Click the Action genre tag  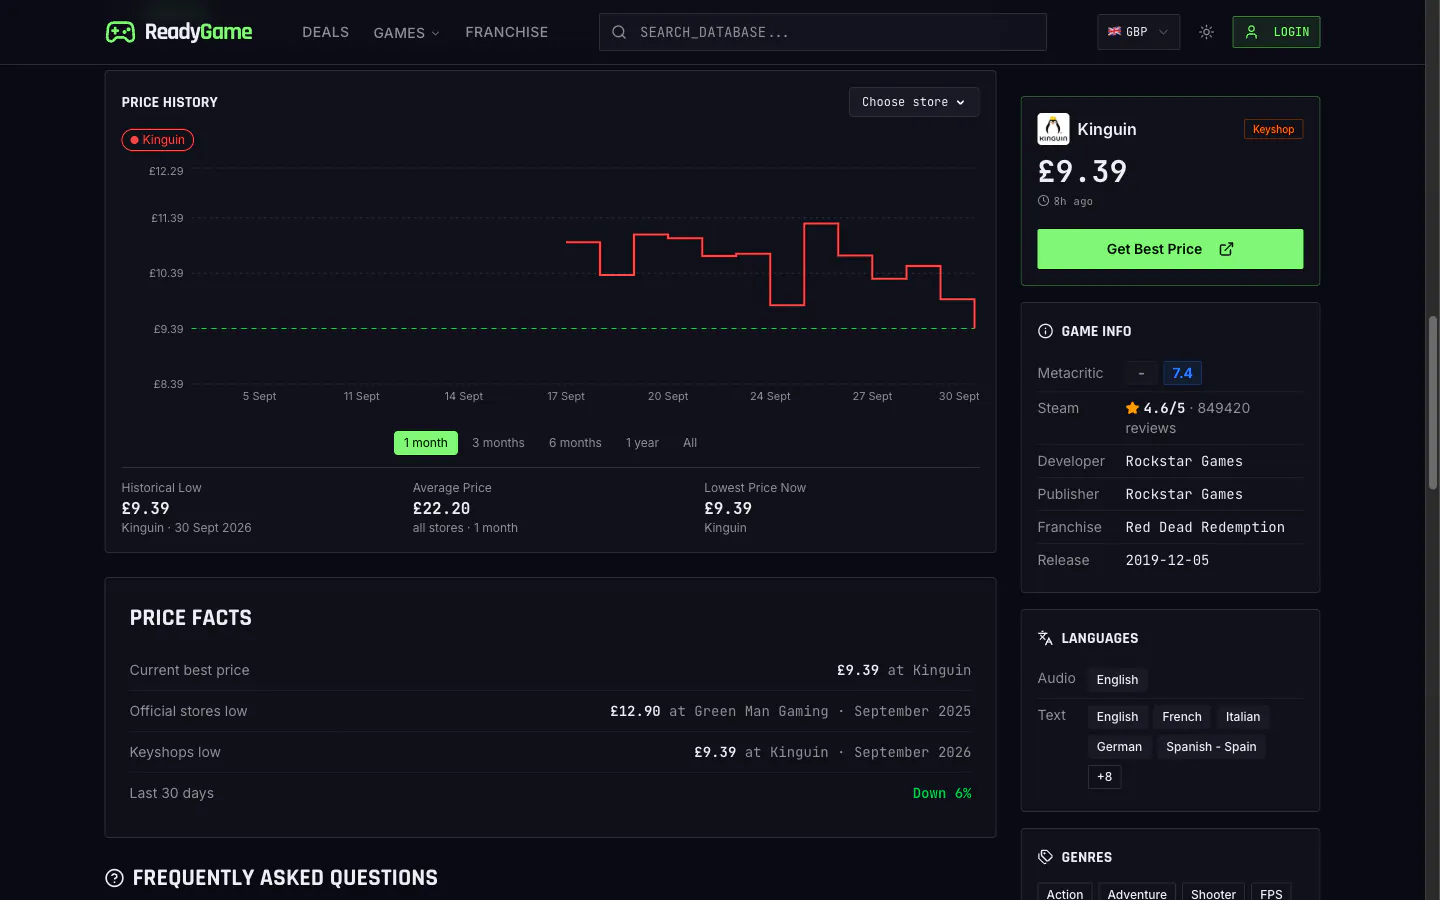1065,892
